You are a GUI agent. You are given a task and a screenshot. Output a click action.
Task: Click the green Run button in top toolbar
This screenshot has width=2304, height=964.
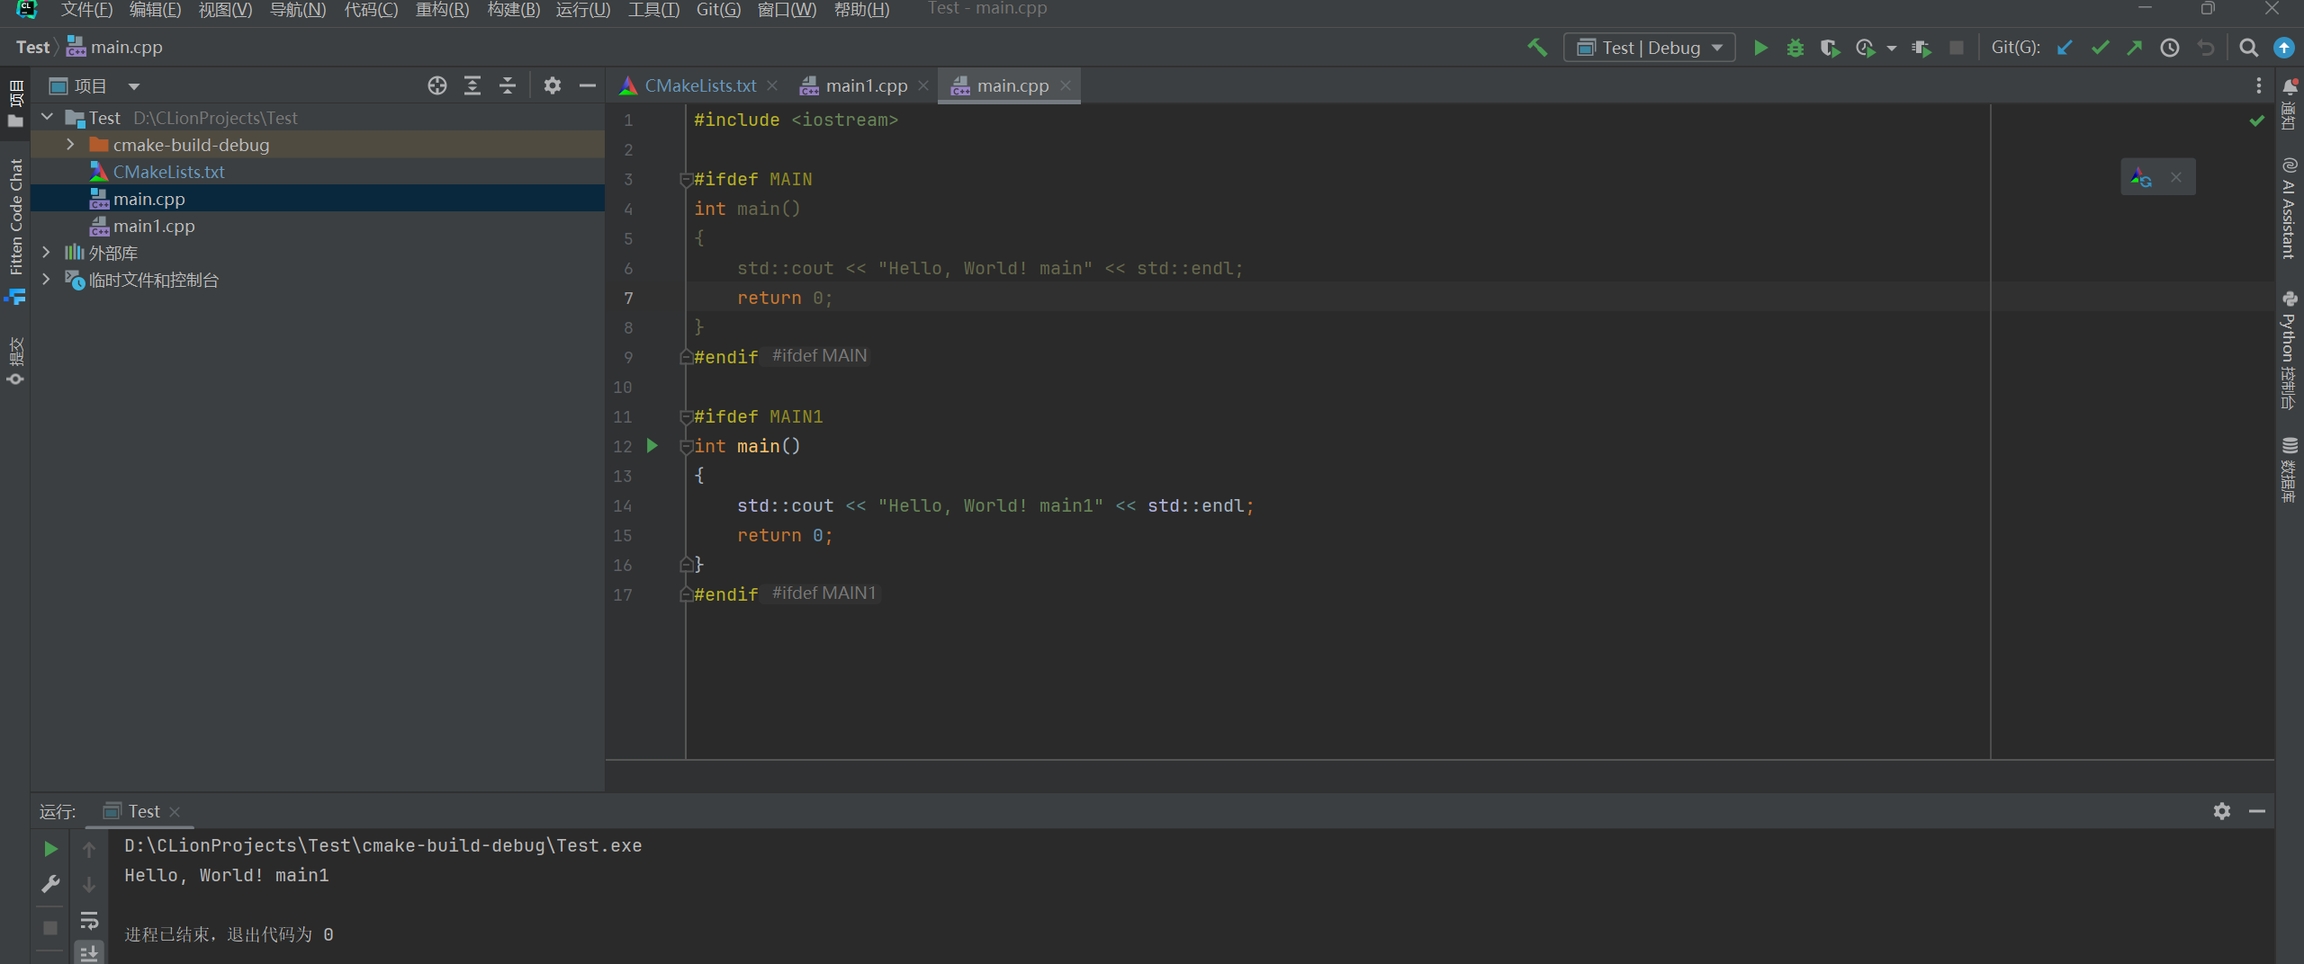click(1760, 48)
